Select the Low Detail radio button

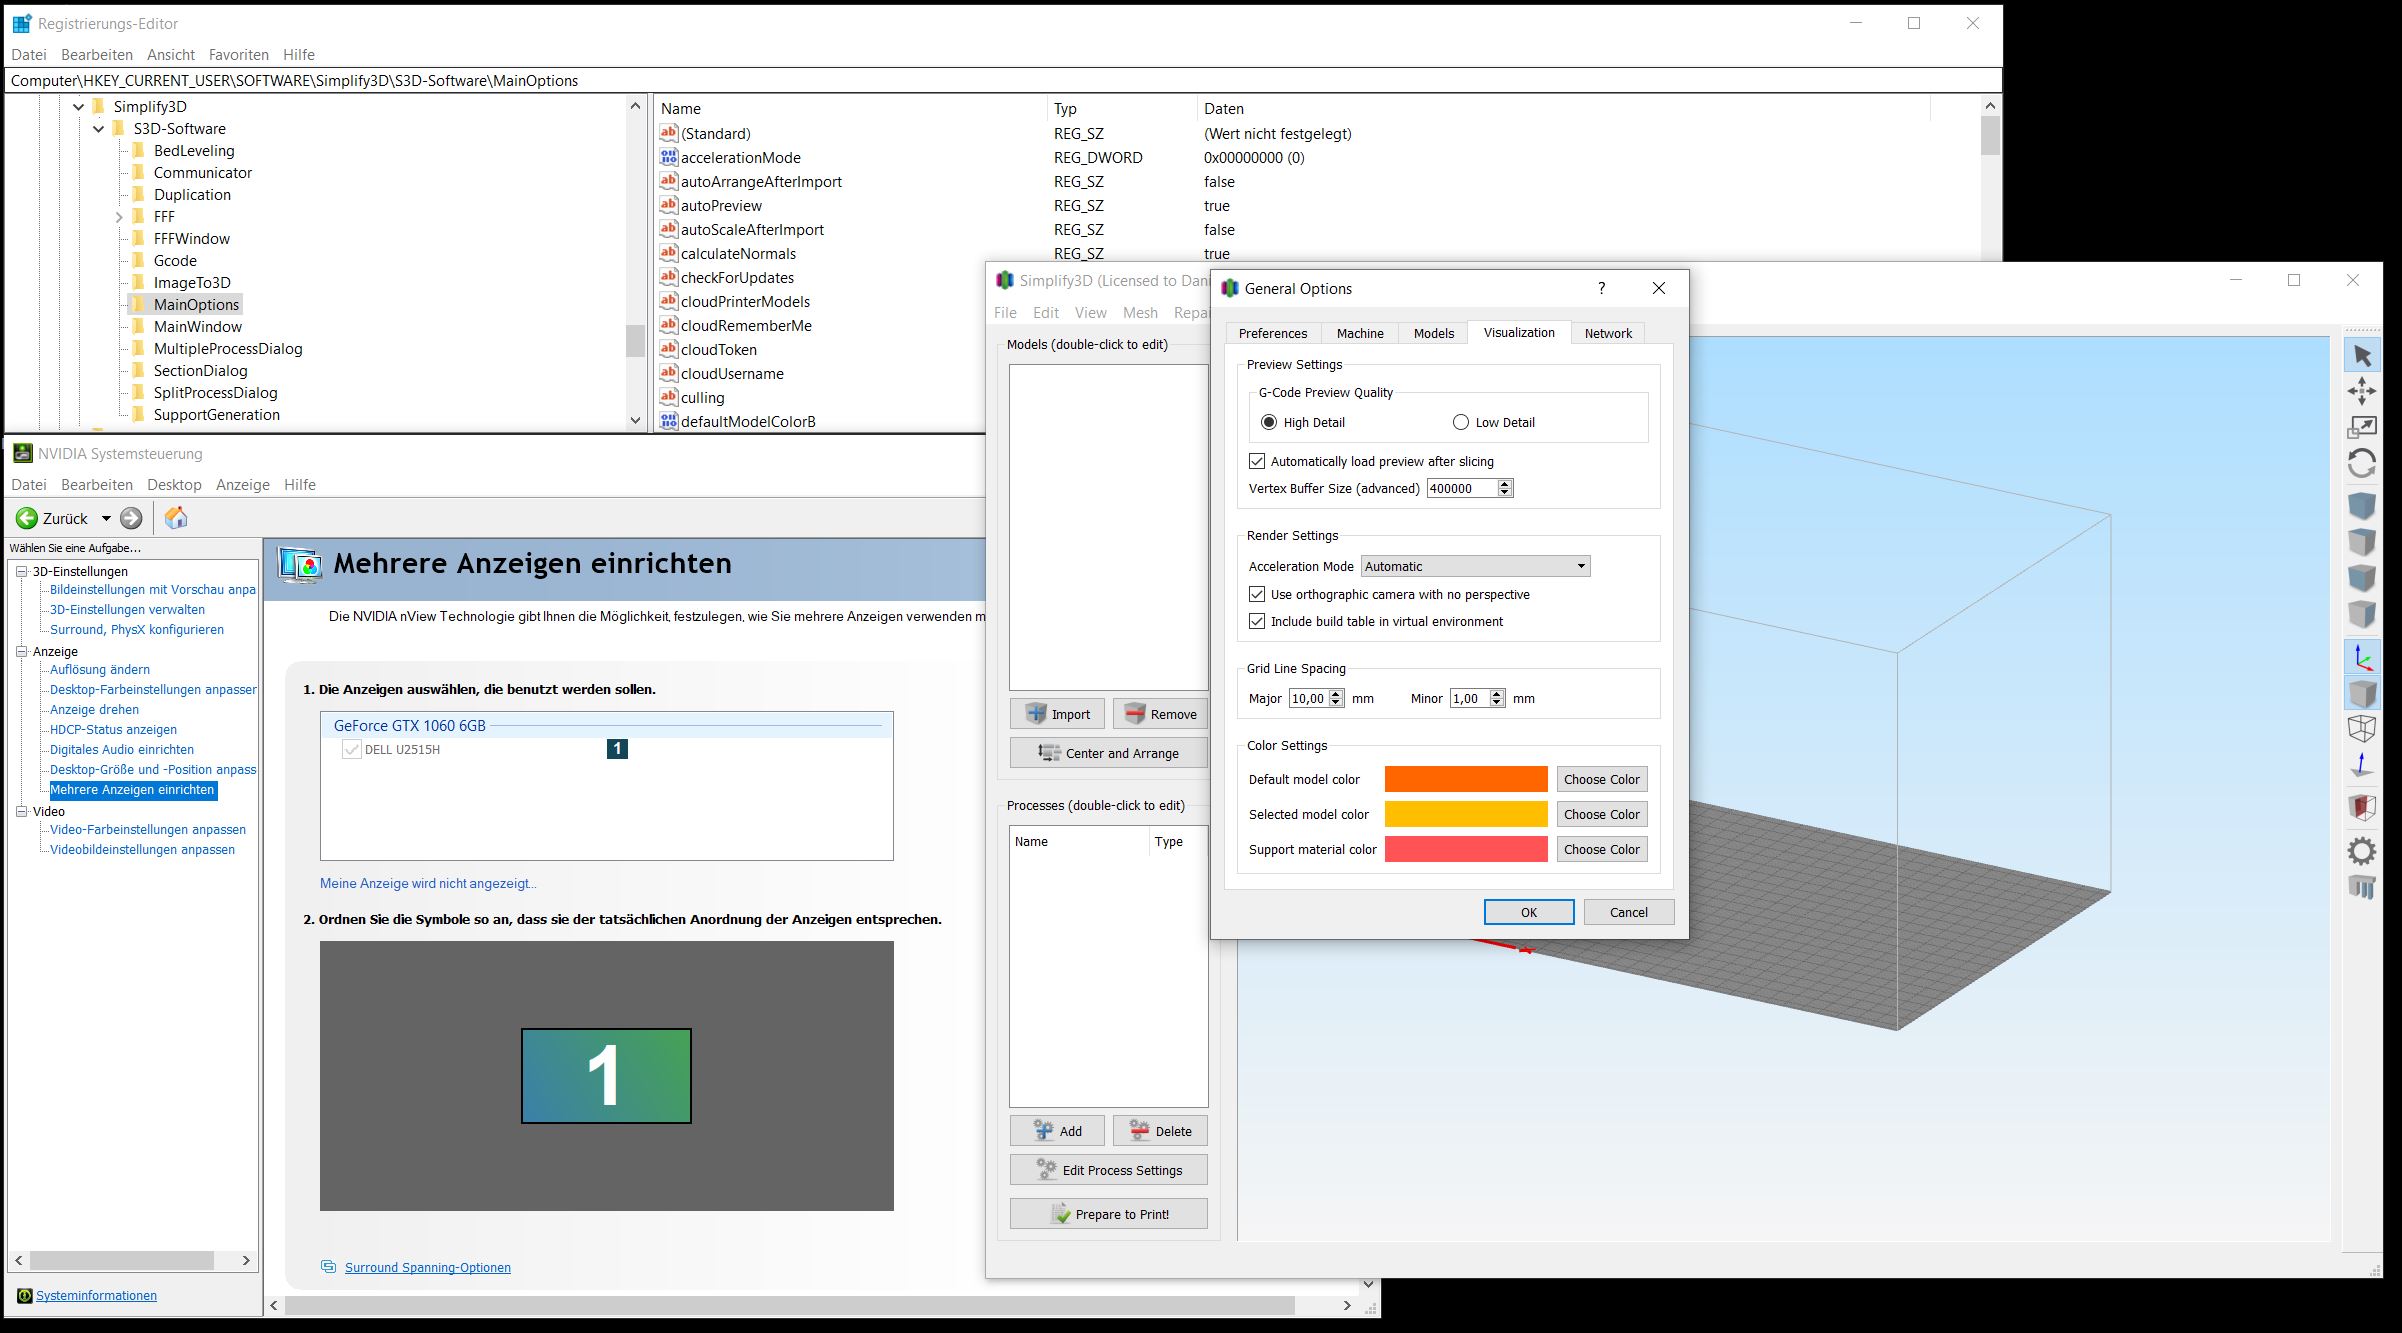pos(1461,422)
